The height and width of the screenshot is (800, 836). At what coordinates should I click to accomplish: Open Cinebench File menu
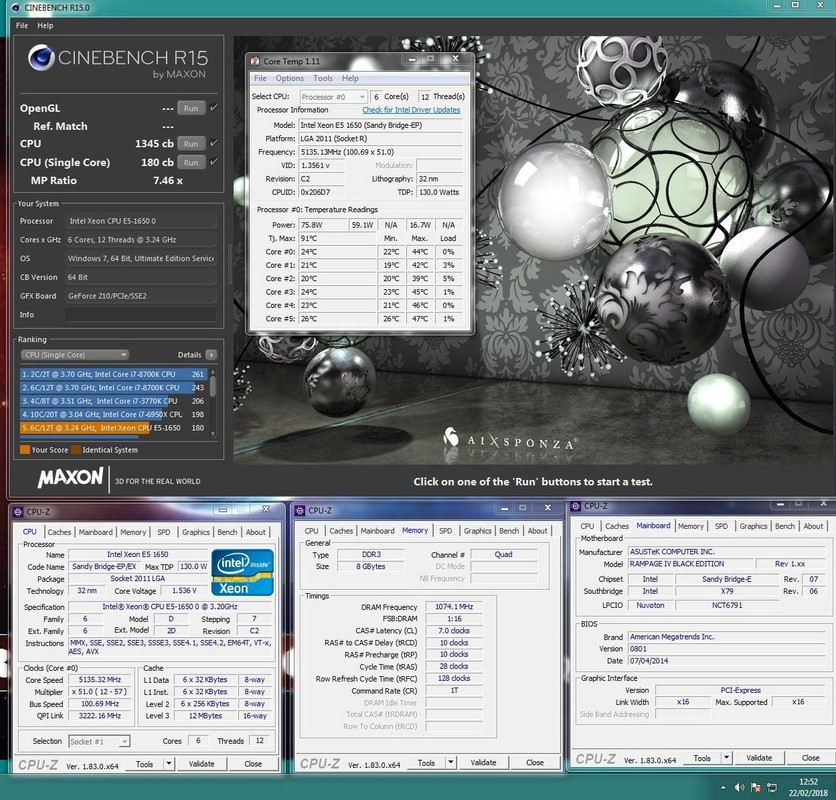[x=22, y=26]
